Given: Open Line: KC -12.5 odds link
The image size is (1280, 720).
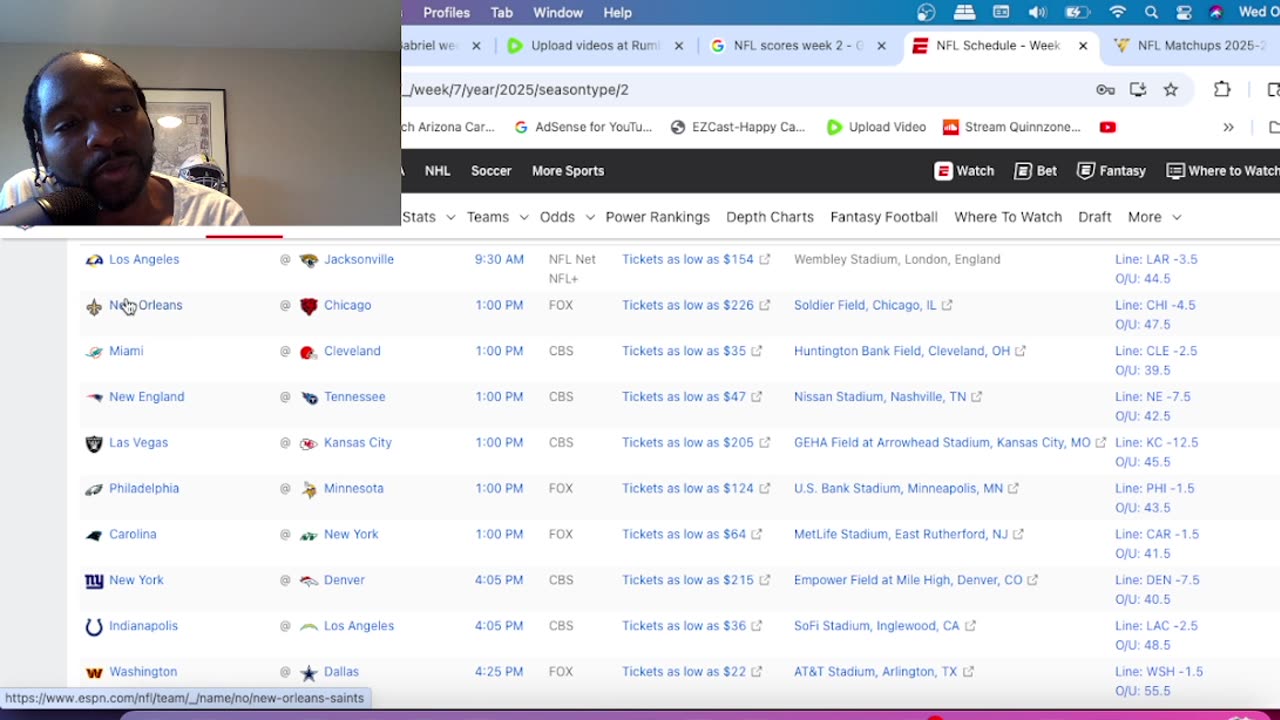Looking at the screenshot, I should [x=1156, y=442].
